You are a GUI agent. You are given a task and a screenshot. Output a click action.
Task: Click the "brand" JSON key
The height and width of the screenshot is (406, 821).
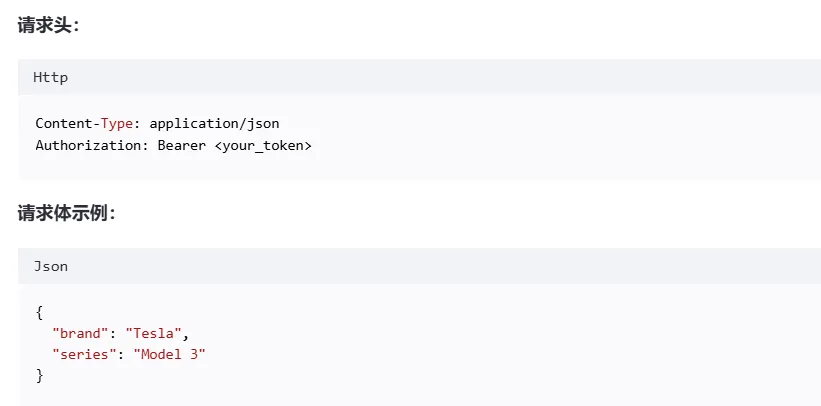click(80, 333)
